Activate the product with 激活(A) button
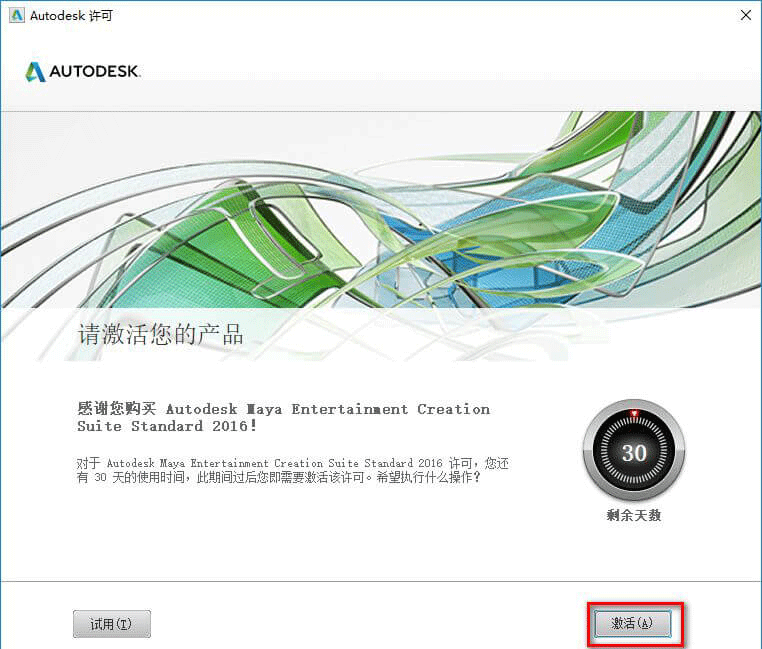This screenshot has width=762, height=649. [632, 623]
